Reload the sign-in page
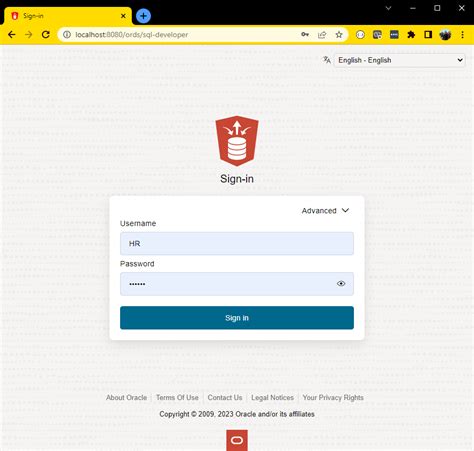 pyautogui.click(x=46, y=35)
